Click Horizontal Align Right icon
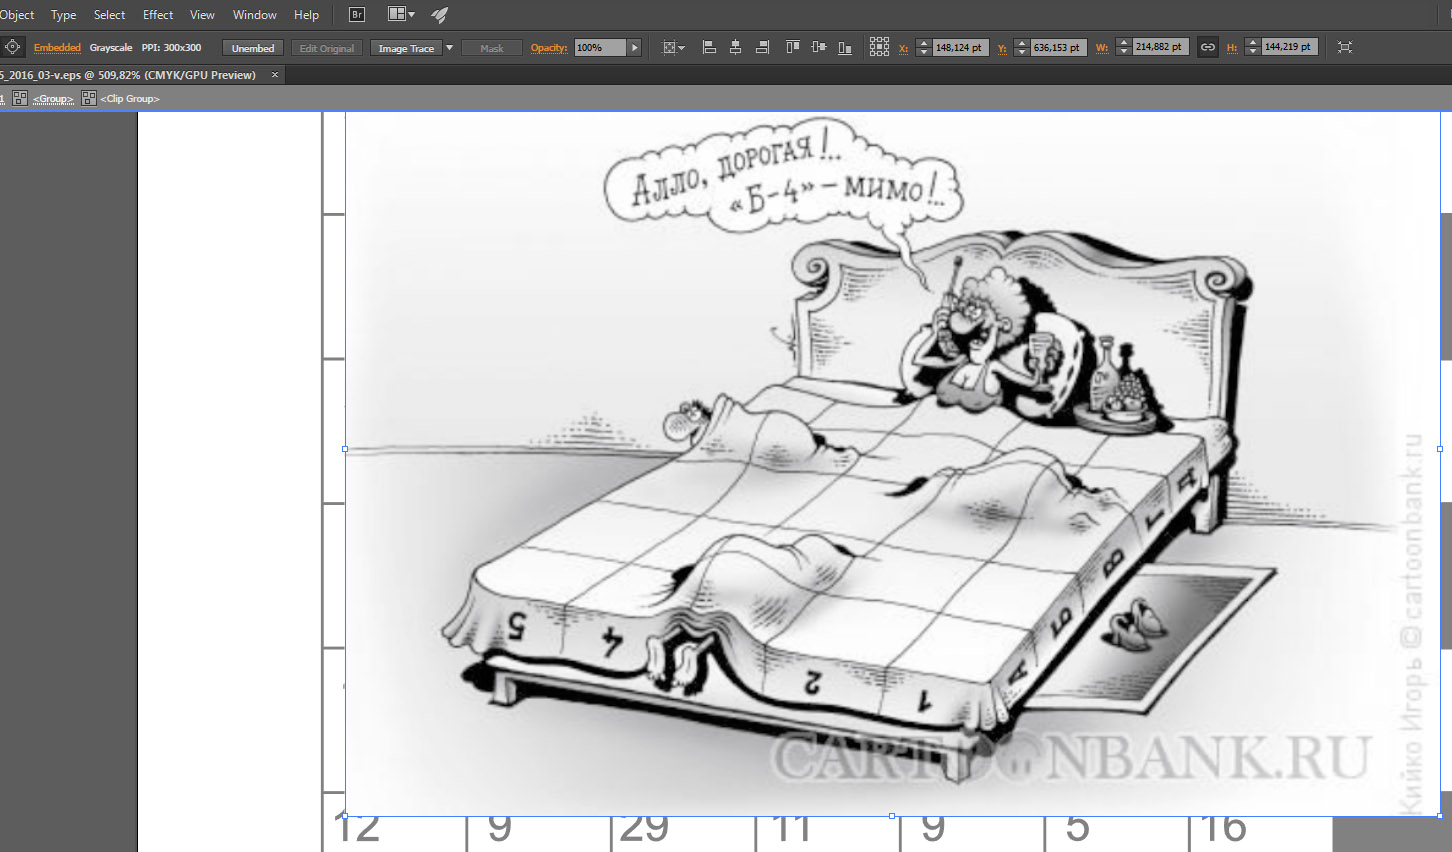The width and height of the screenshot is (1452, 852). tap(762, 47)
